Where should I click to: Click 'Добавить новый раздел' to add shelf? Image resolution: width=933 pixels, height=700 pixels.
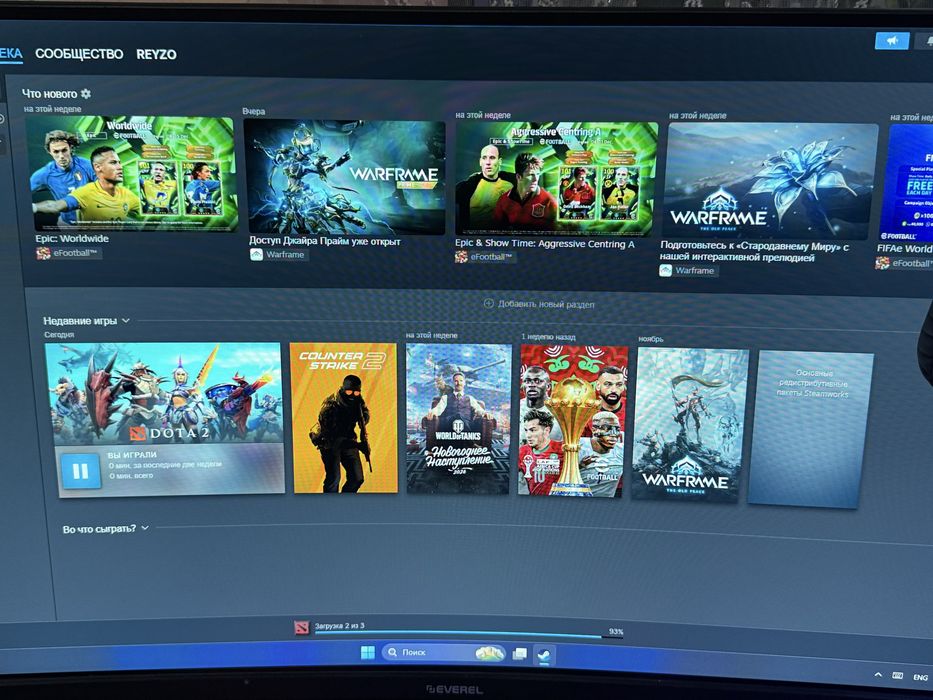pyautogui.click(x=546, y=304)
